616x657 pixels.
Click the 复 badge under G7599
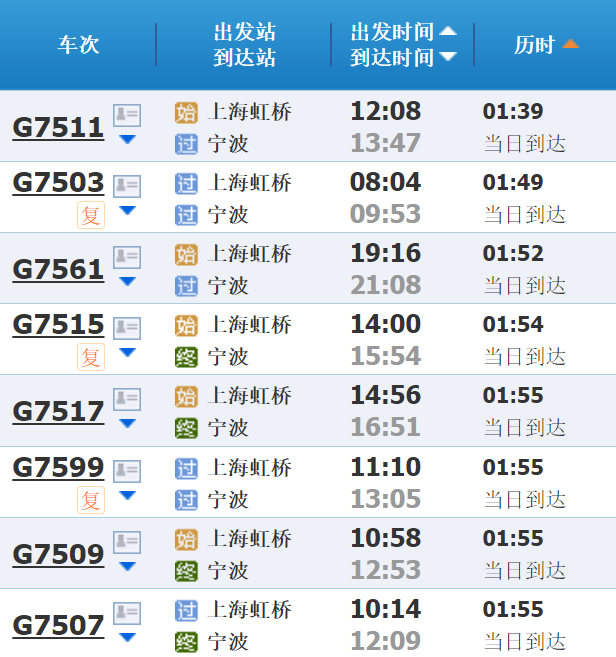click(x=91, y=500)
